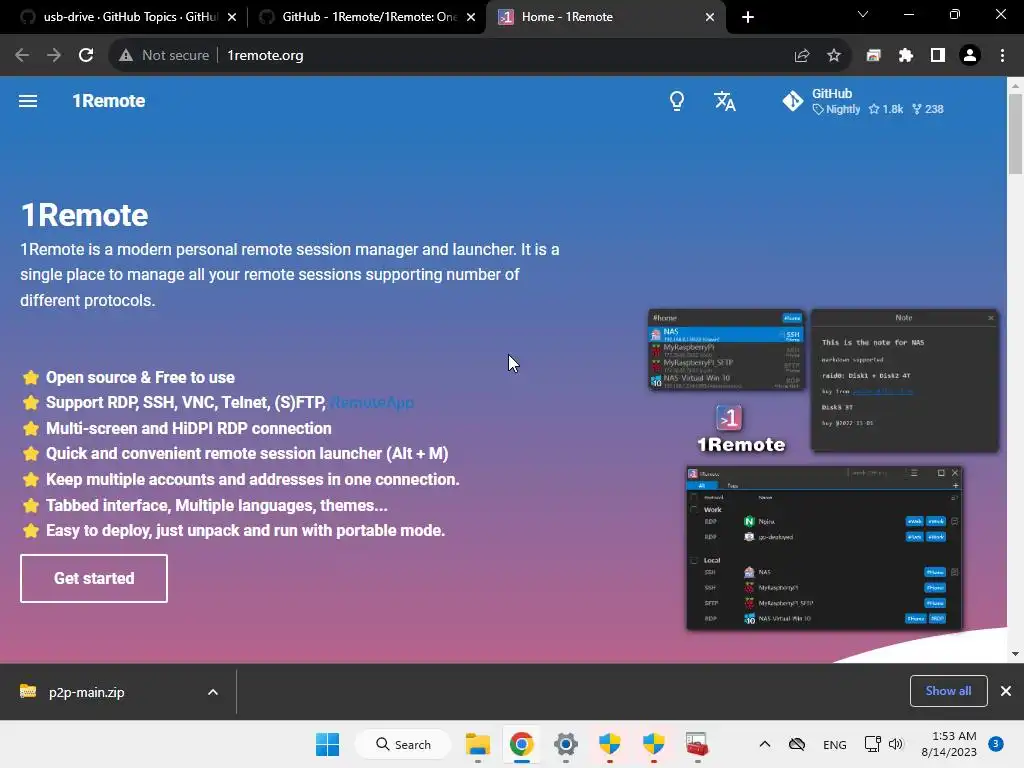
Task: Open the first Windows Security shield icon
Action: (609, 744)
